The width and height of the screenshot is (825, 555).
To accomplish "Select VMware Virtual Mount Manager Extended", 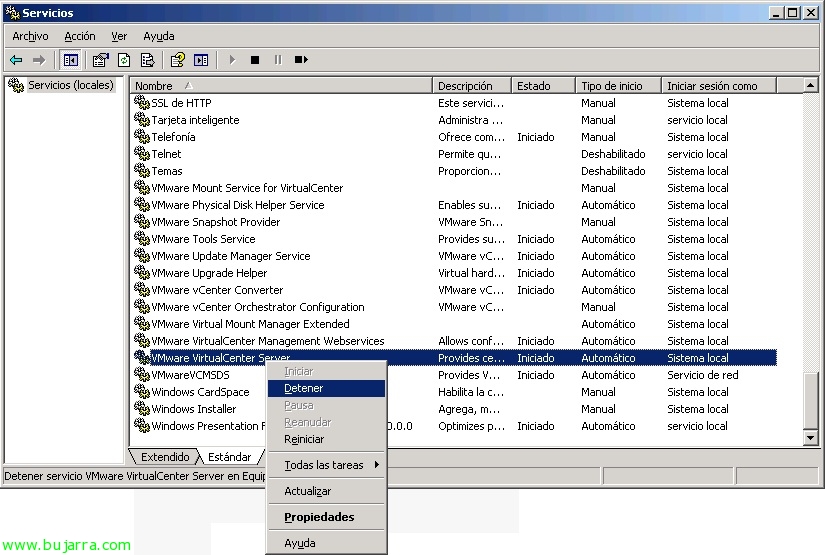I will [454, 324].
